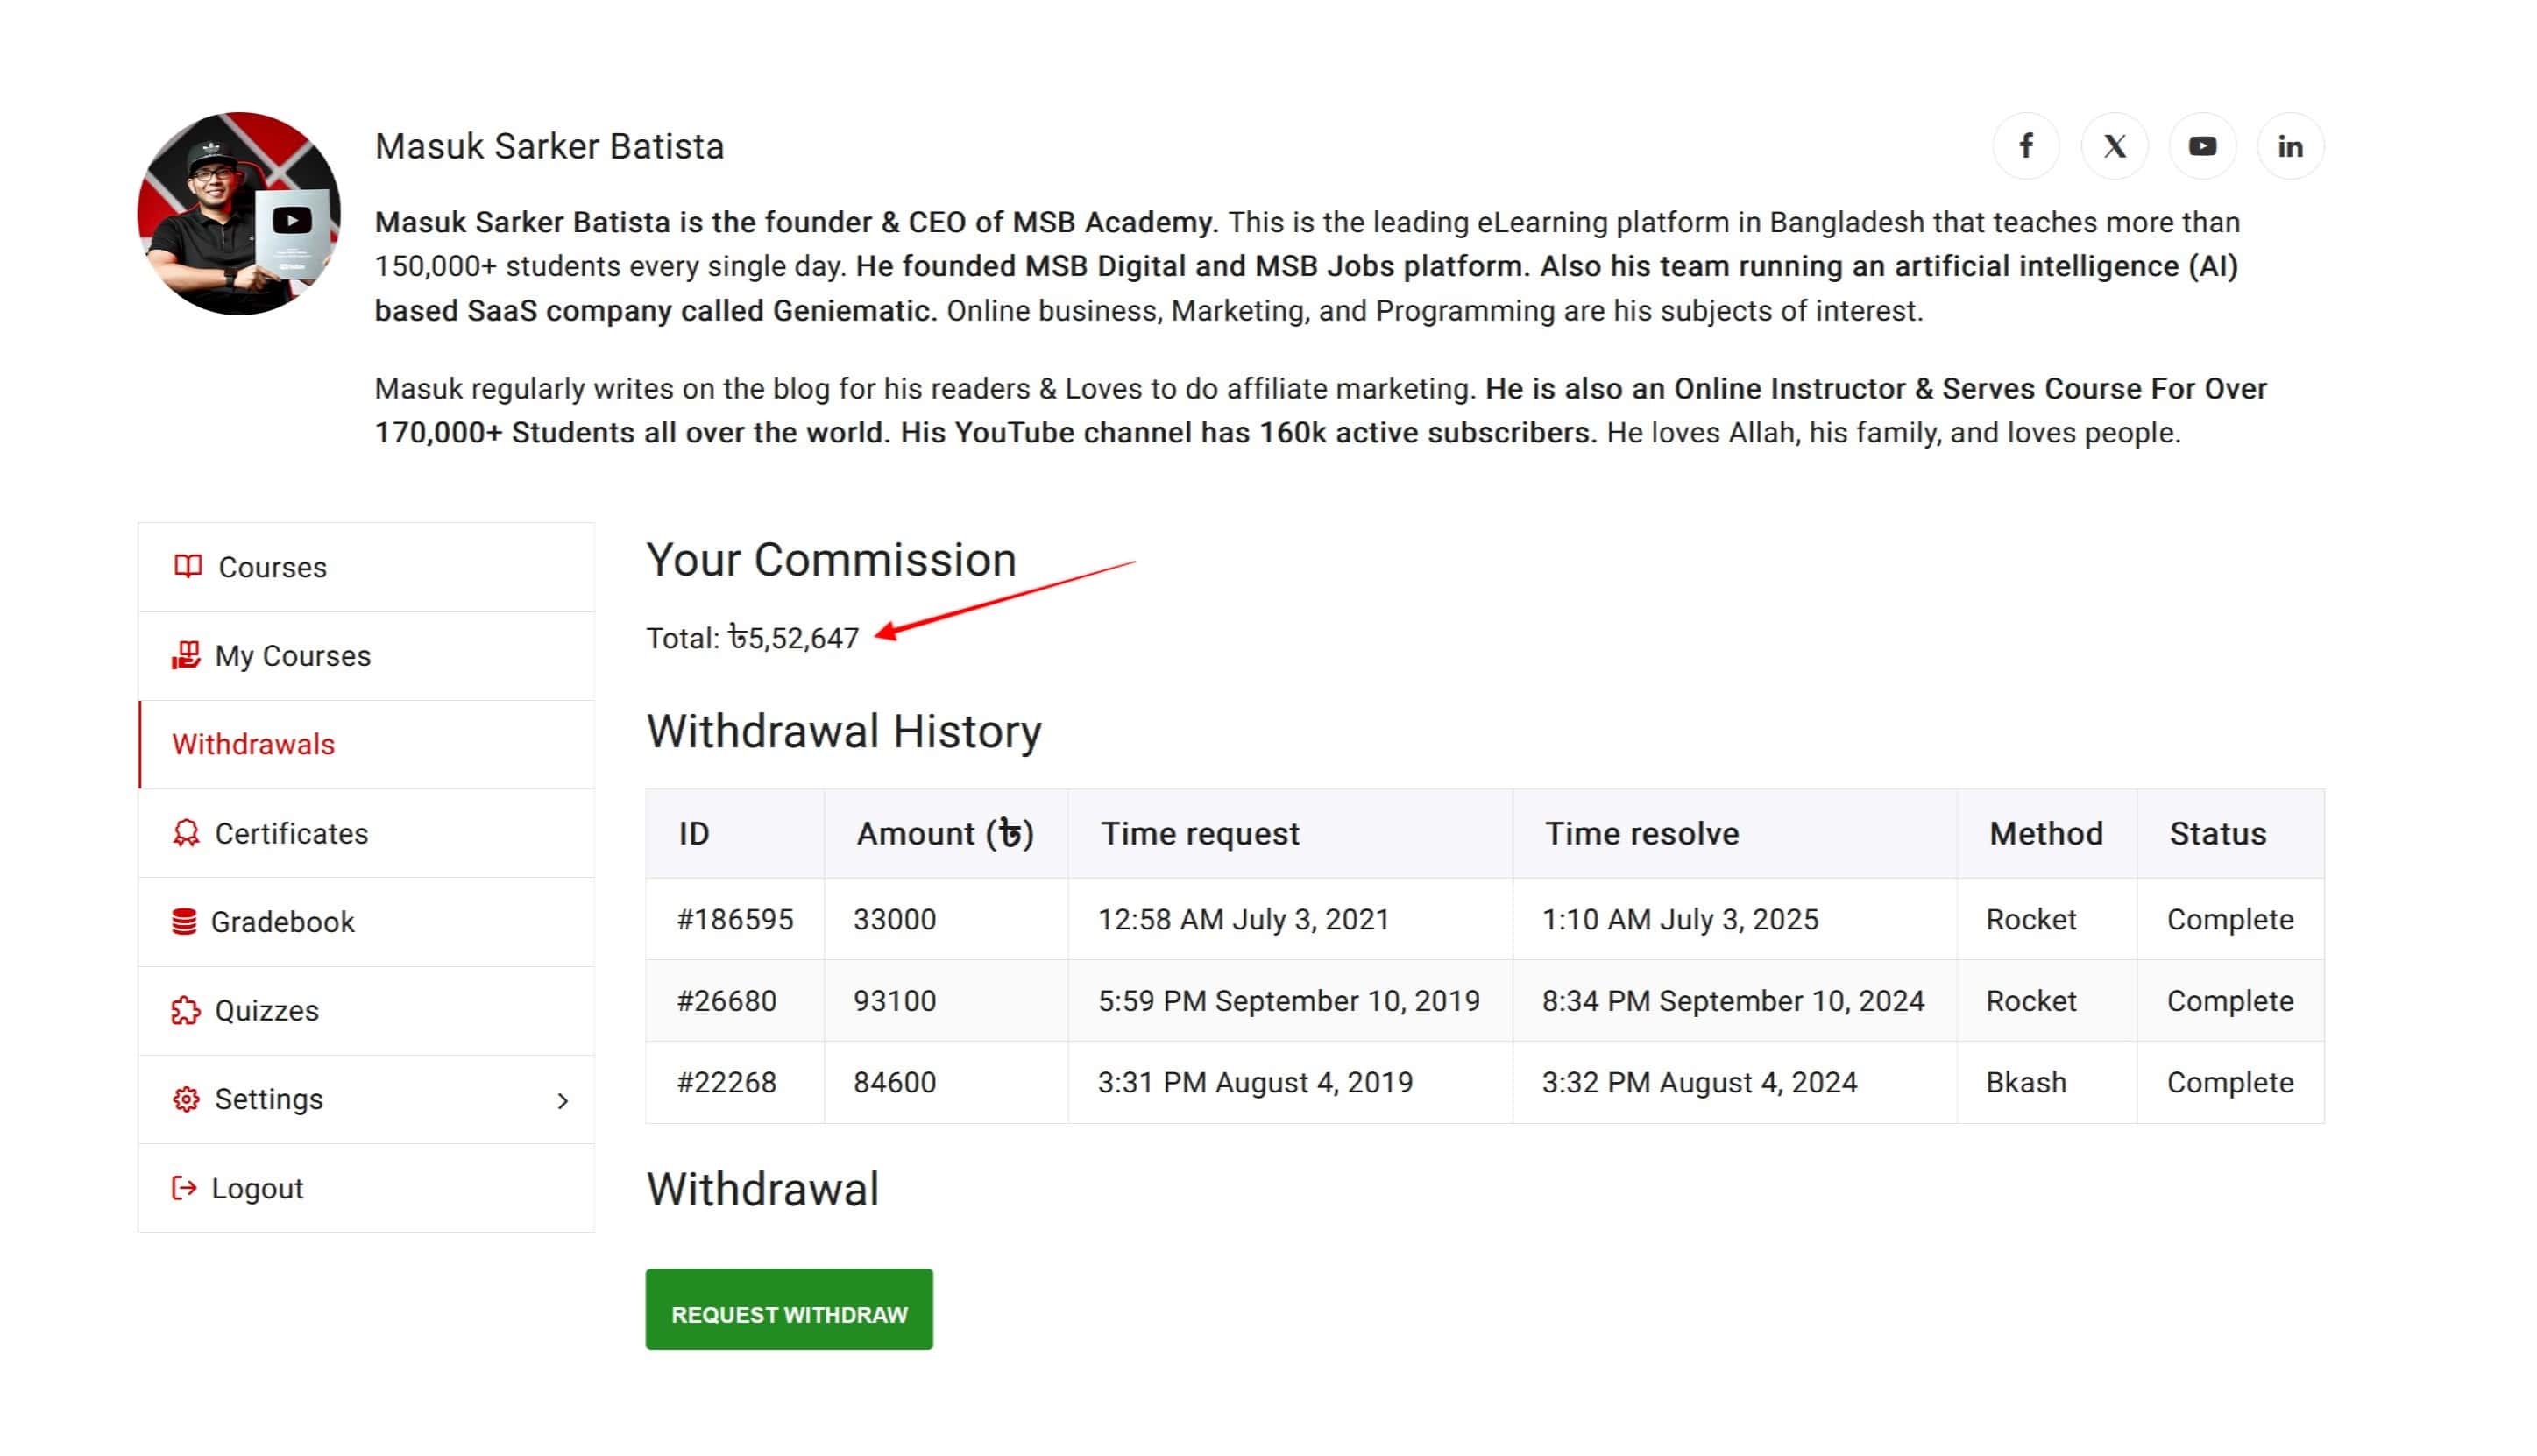The image size is (2537, 1456).
Task: Click the Certificates ribbon icon
Action: (x=186, y=833)
